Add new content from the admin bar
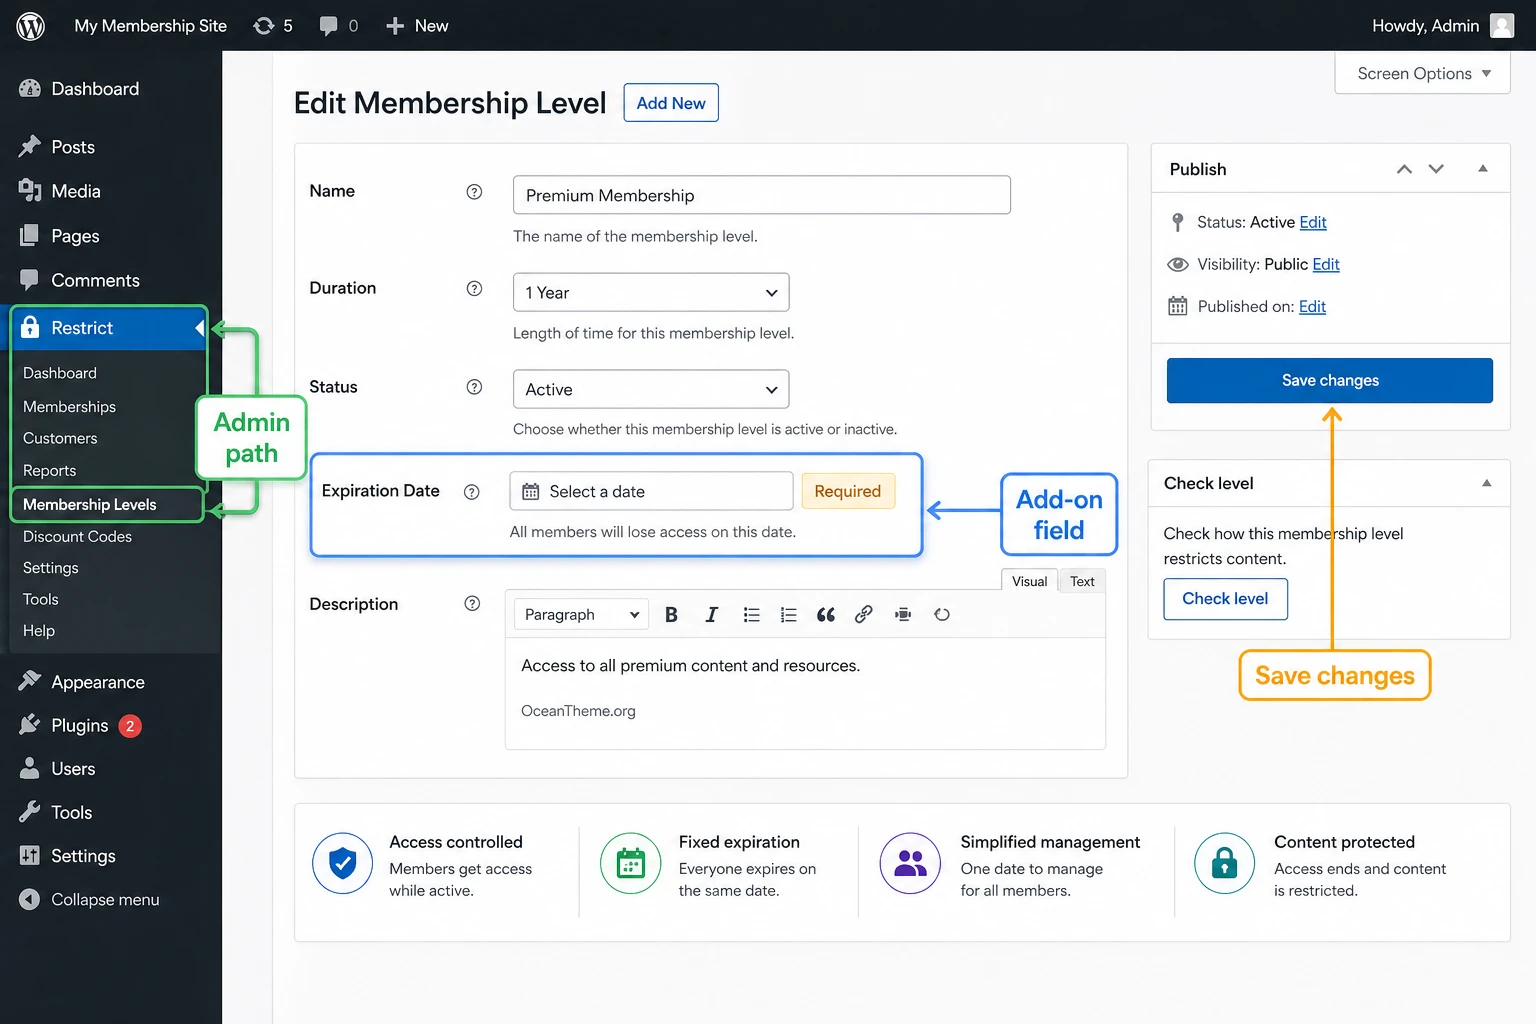This screenshot has width=1536, height=1024. (417, 26)
